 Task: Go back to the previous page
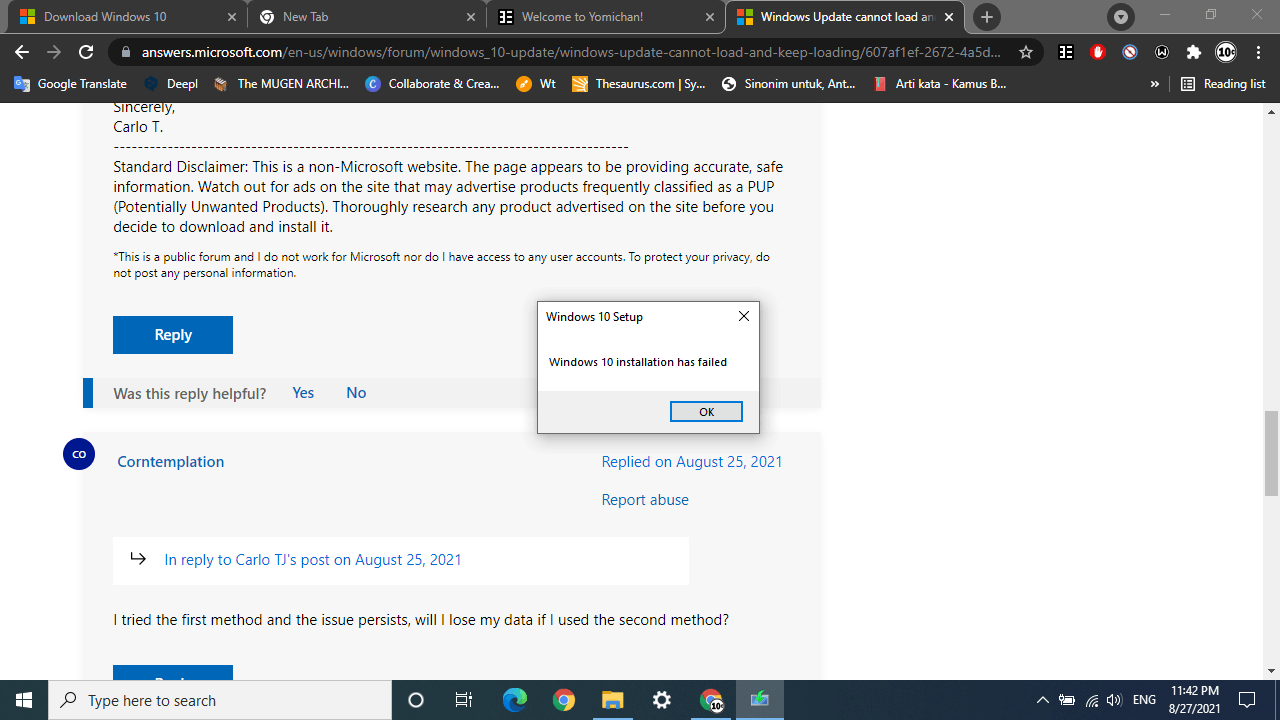click(x=22, y=52)
